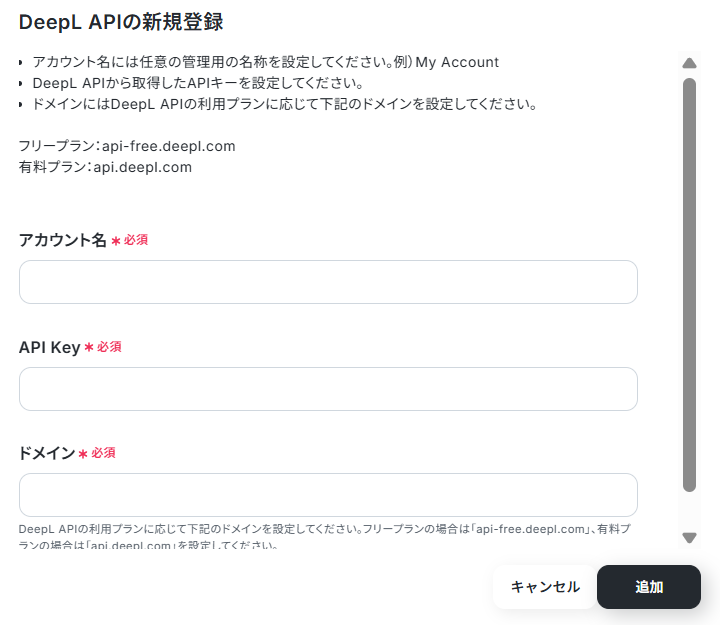This screenshot has height=625, width=720.
Task: Click the 追加 button
Action: 649,587
